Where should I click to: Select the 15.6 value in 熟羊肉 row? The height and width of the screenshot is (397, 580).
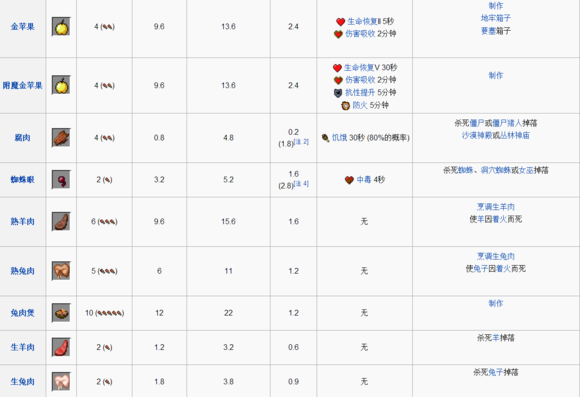pos(228,221)
